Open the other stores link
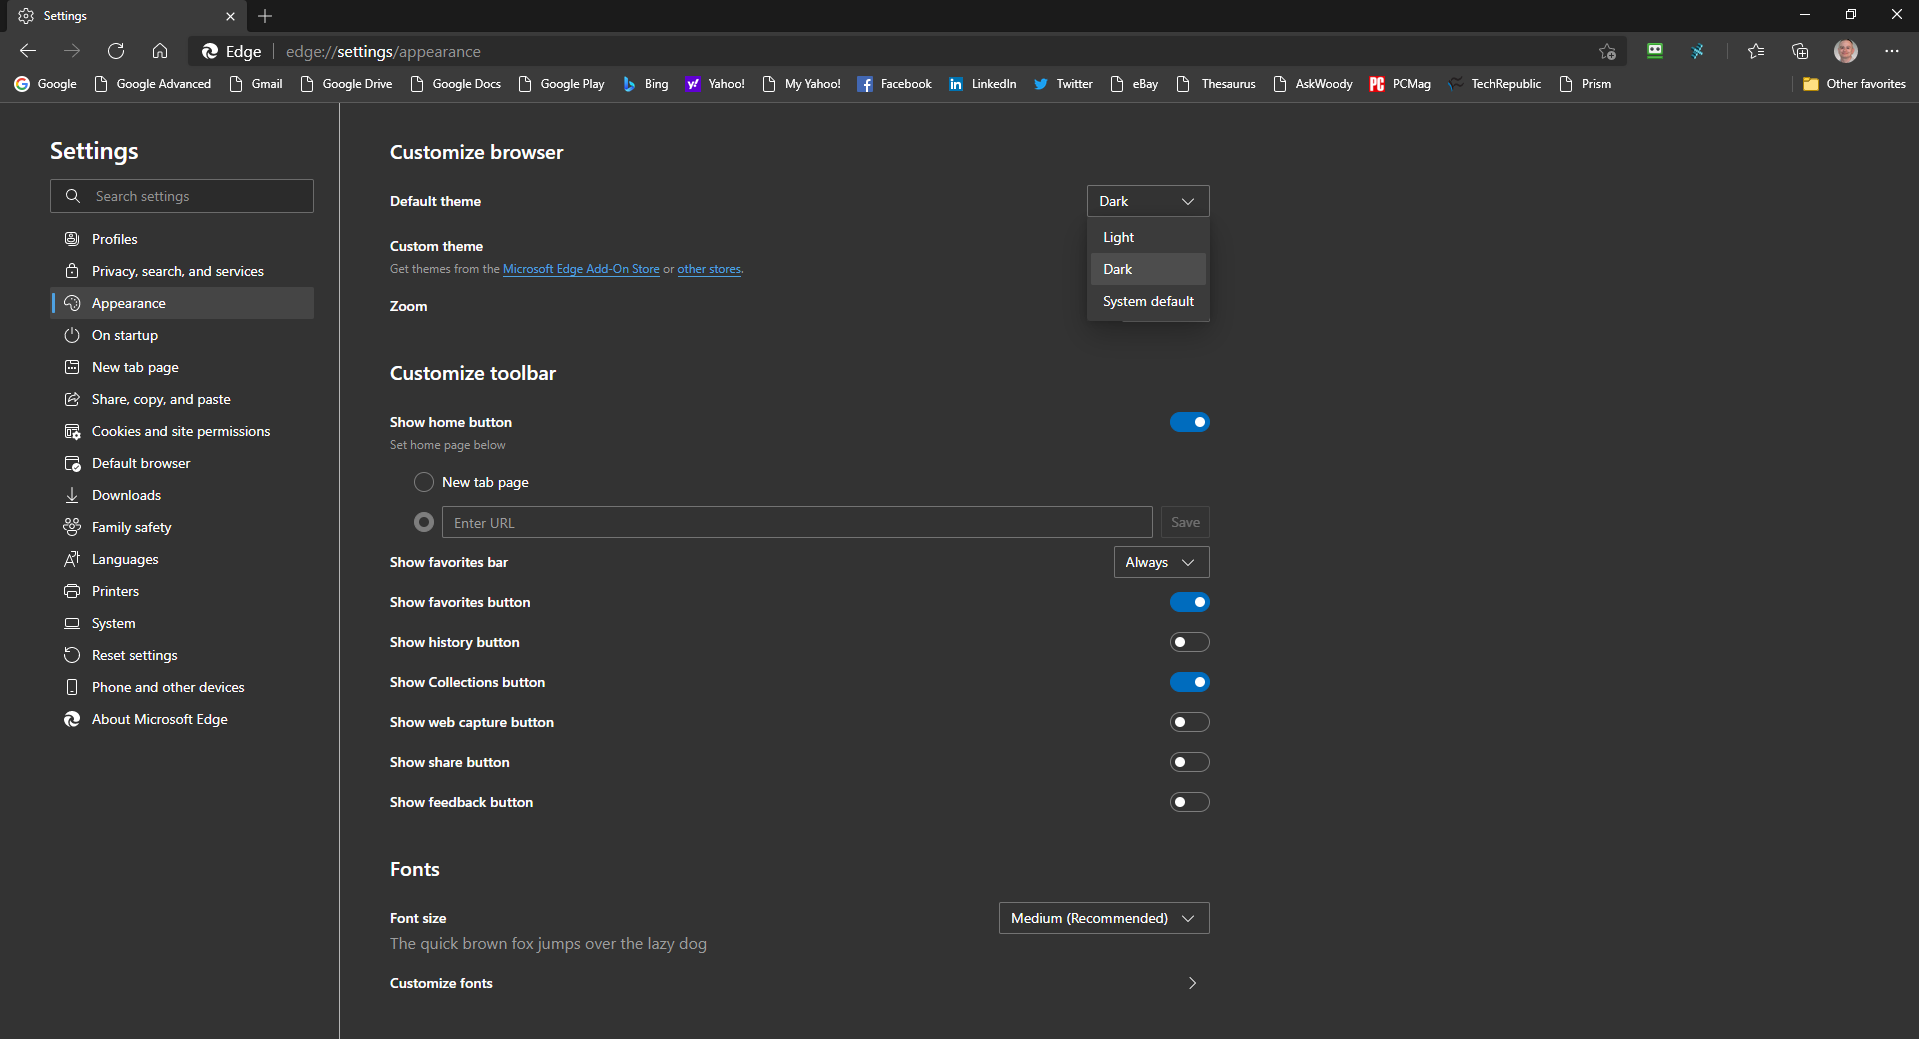 coord(709,269)
